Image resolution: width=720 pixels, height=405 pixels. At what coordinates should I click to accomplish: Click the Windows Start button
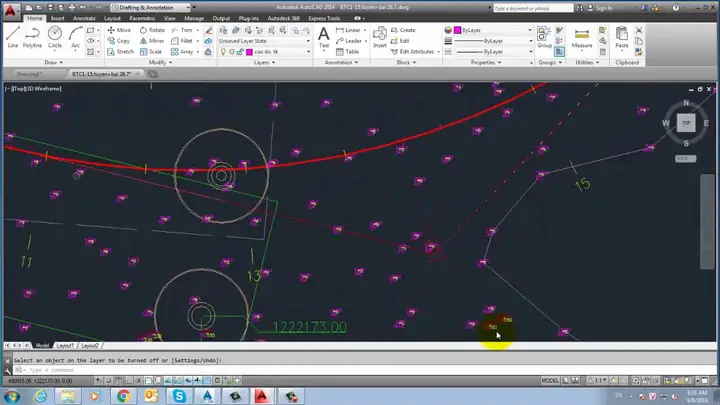[11, 396]
